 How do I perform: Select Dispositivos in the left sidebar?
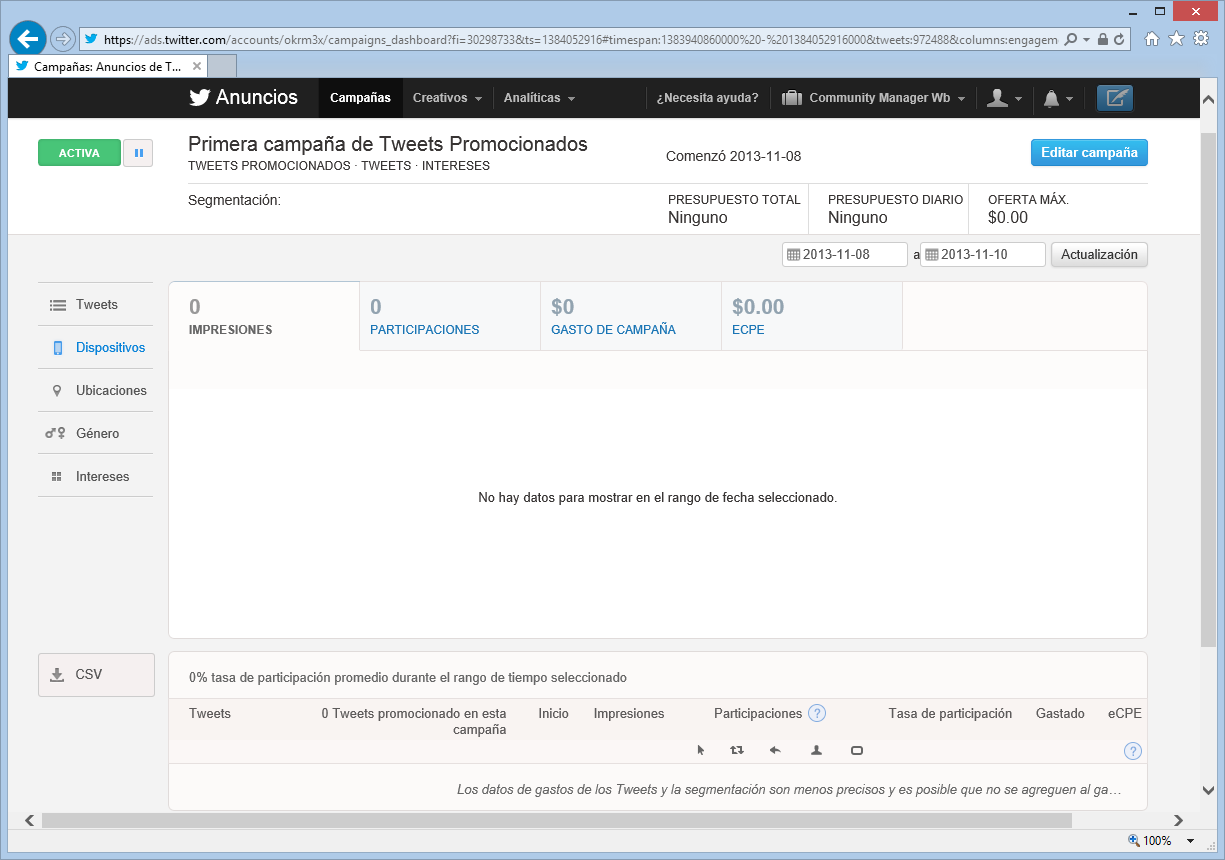(x=96, y=348)
